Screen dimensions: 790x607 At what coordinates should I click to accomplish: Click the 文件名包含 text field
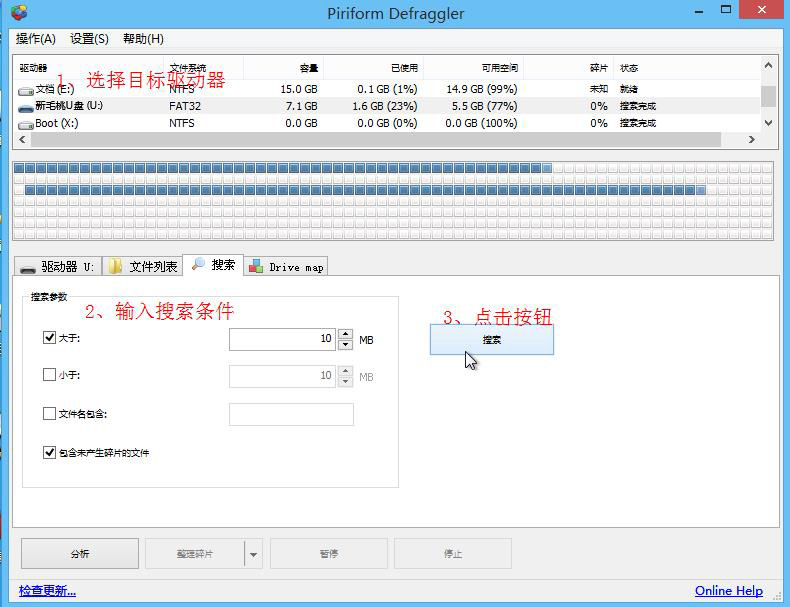click(x=291, y=414)
